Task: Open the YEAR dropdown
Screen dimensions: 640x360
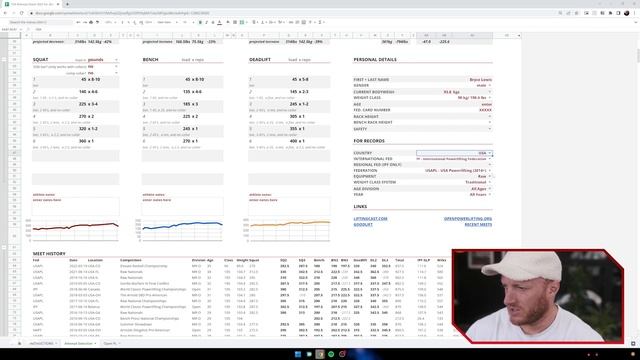Action: [489, 194]
